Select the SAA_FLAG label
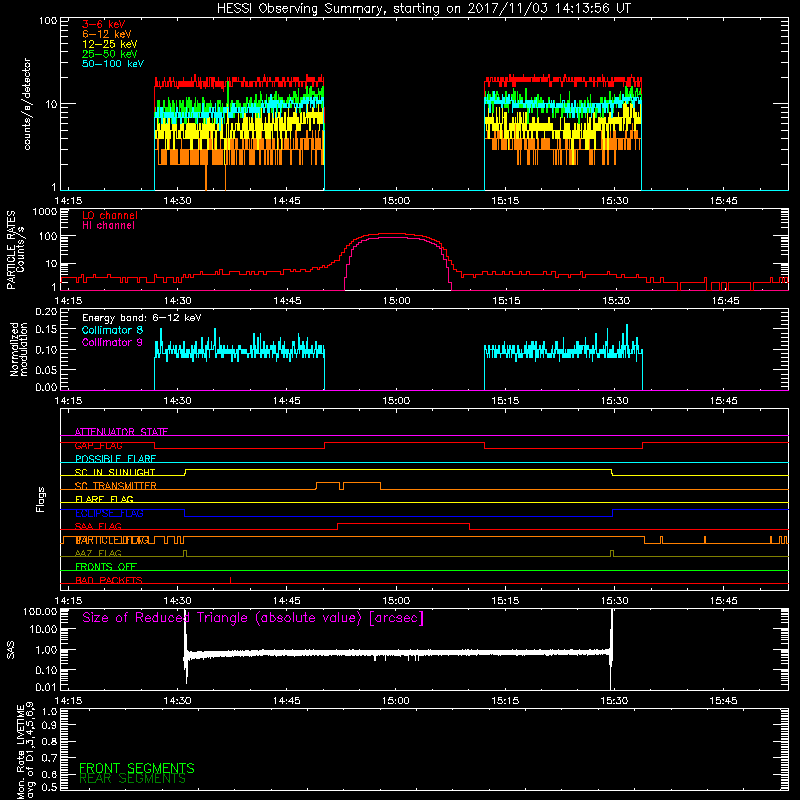 coord(98,527)
